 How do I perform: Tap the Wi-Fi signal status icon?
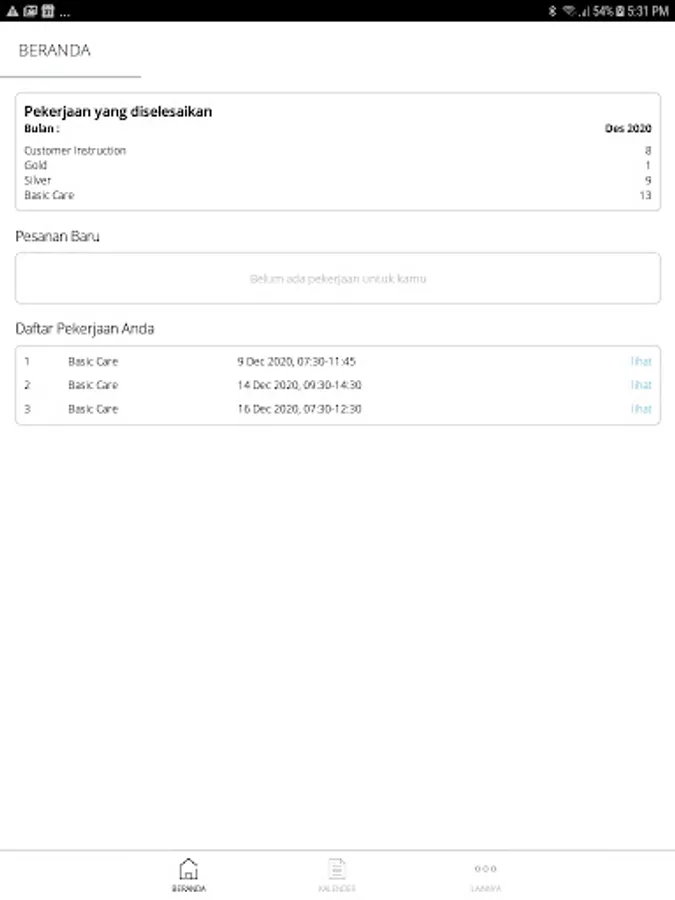568,11
